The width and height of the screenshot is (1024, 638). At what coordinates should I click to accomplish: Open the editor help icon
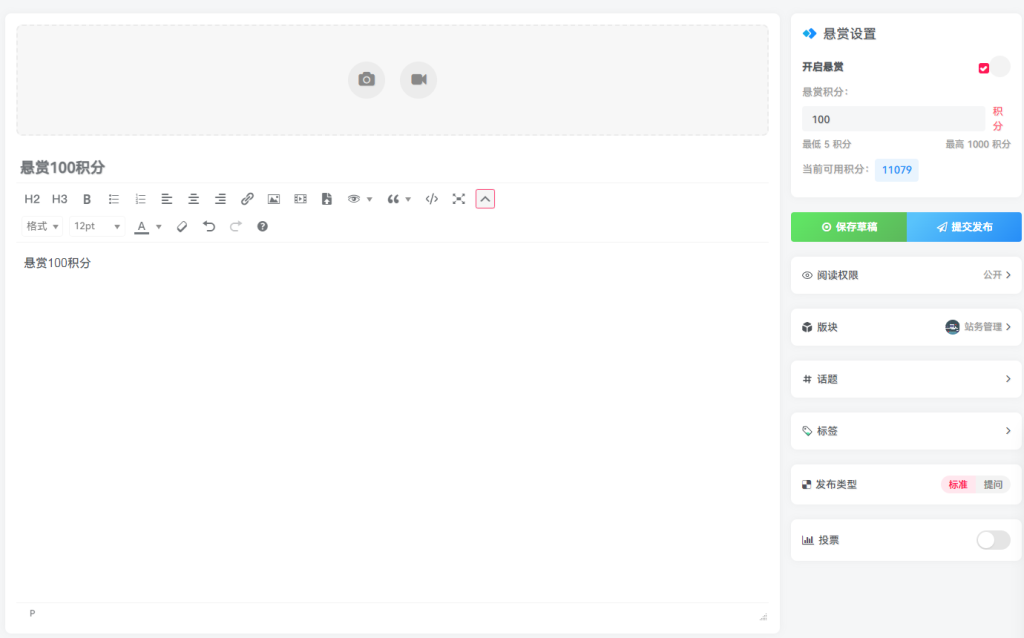click(262, 226)
